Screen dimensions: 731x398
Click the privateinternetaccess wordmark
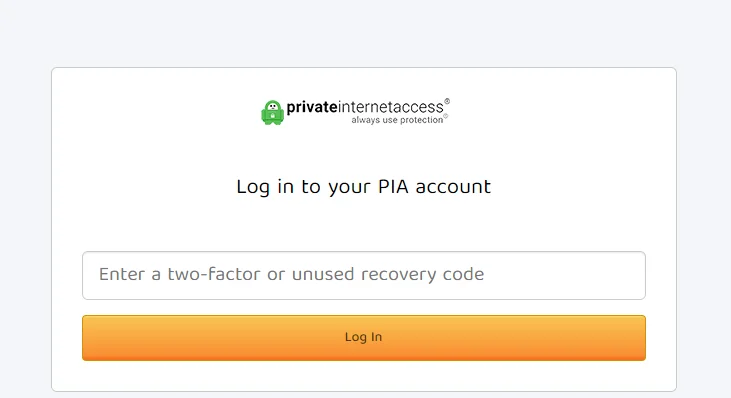pos(365,107)
